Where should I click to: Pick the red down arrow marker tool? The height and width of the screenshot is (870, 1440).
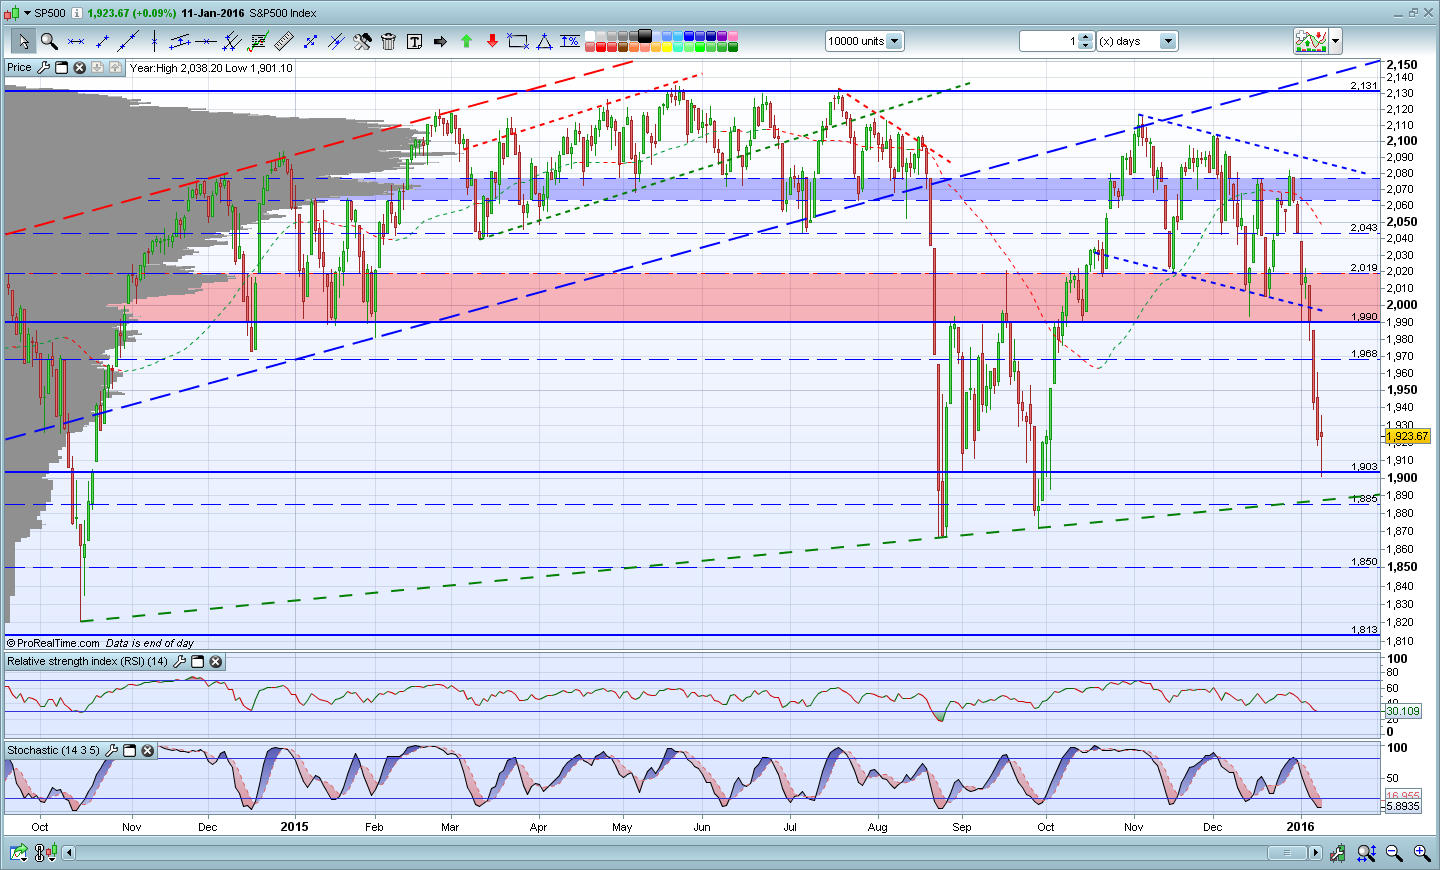point(492,41)
